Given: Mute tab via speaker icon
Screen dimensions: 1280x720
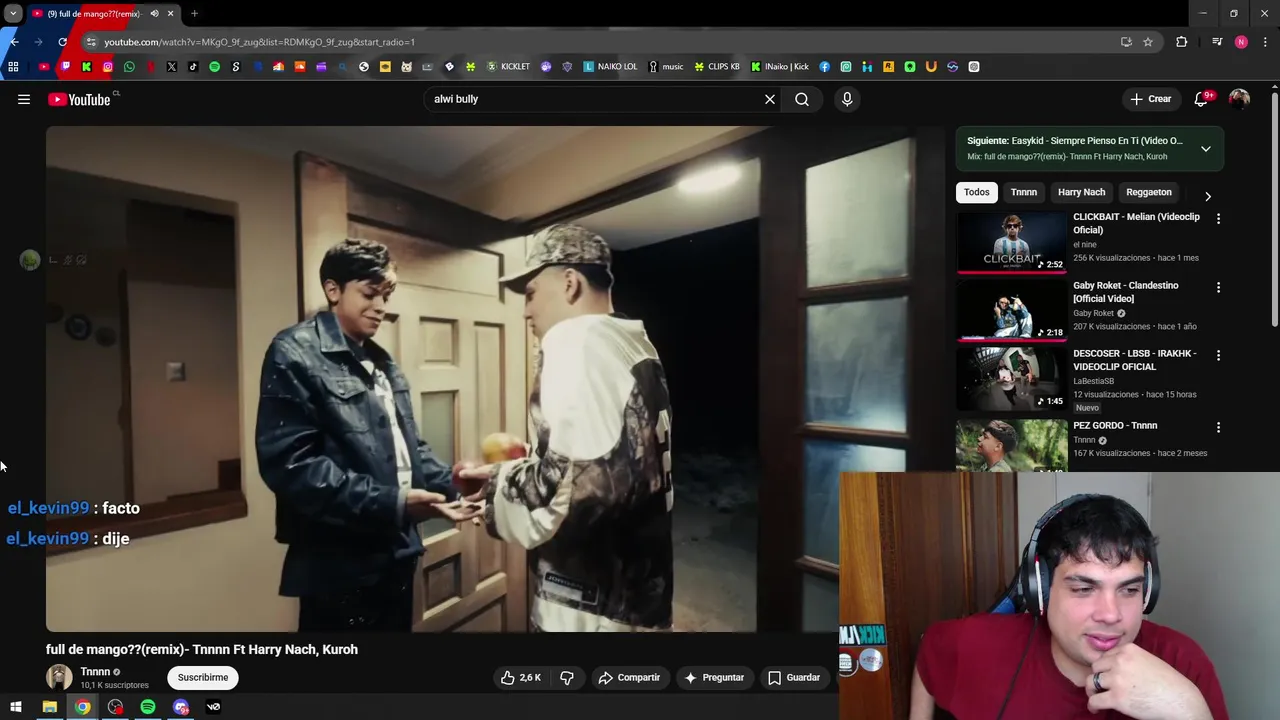Looking at the screenshot, I should 154,14.
